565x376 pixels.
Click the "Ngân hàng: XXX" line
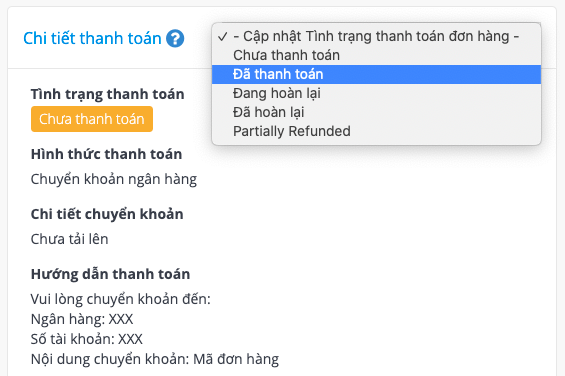point(82,319)
